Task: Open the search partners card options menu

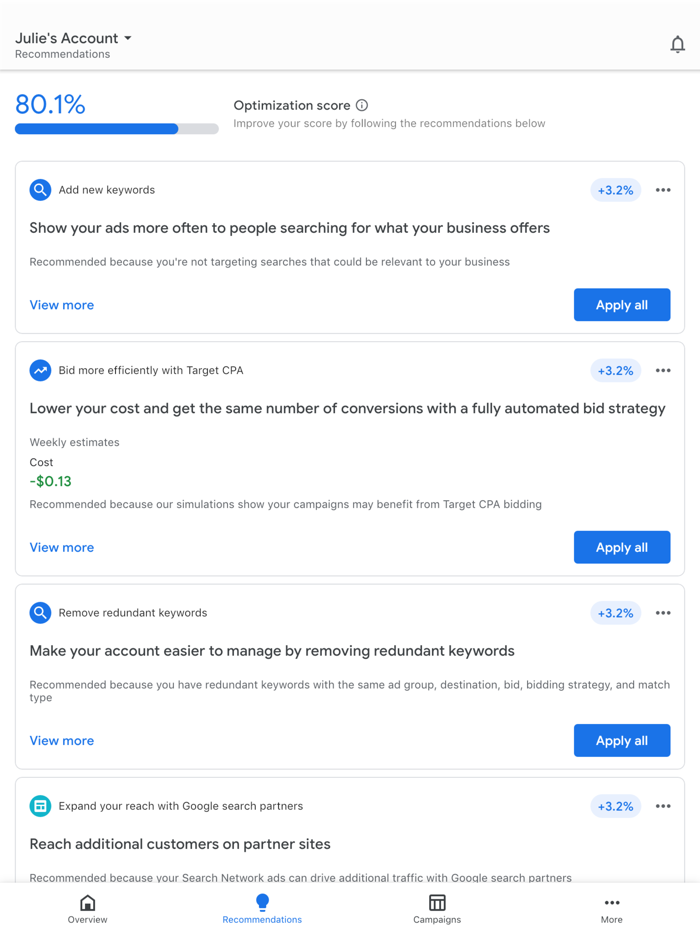Action: click(x=663, y=805)
